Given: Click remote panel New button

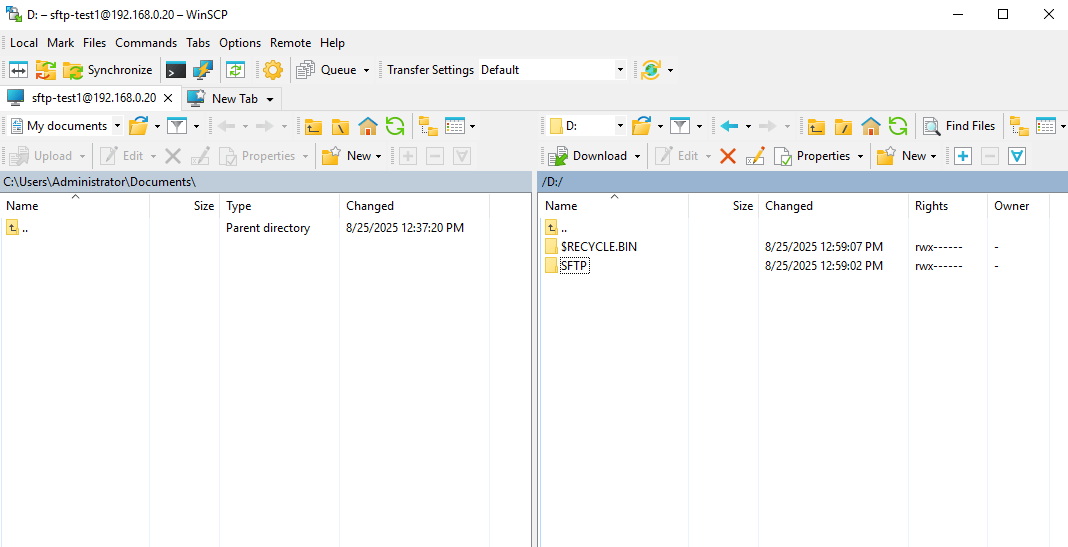Looking at the screenshot, I should [907, 156].
